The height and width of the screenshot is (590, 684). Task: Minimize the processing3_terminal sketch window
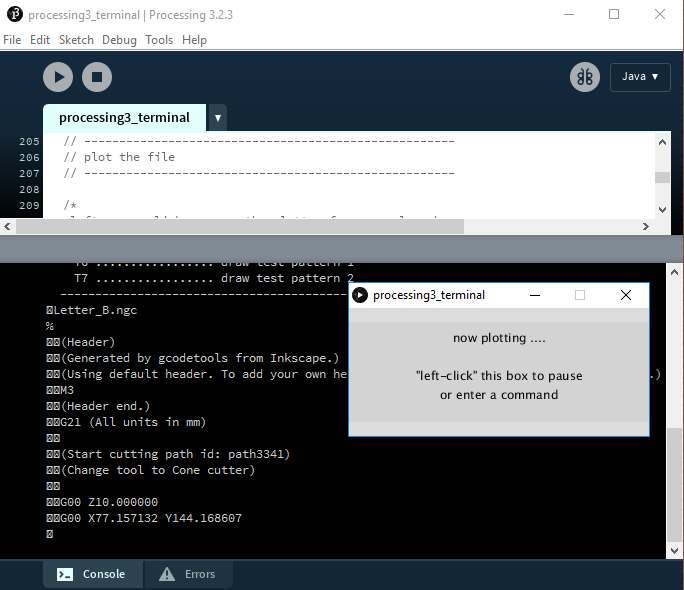[535, 295]
